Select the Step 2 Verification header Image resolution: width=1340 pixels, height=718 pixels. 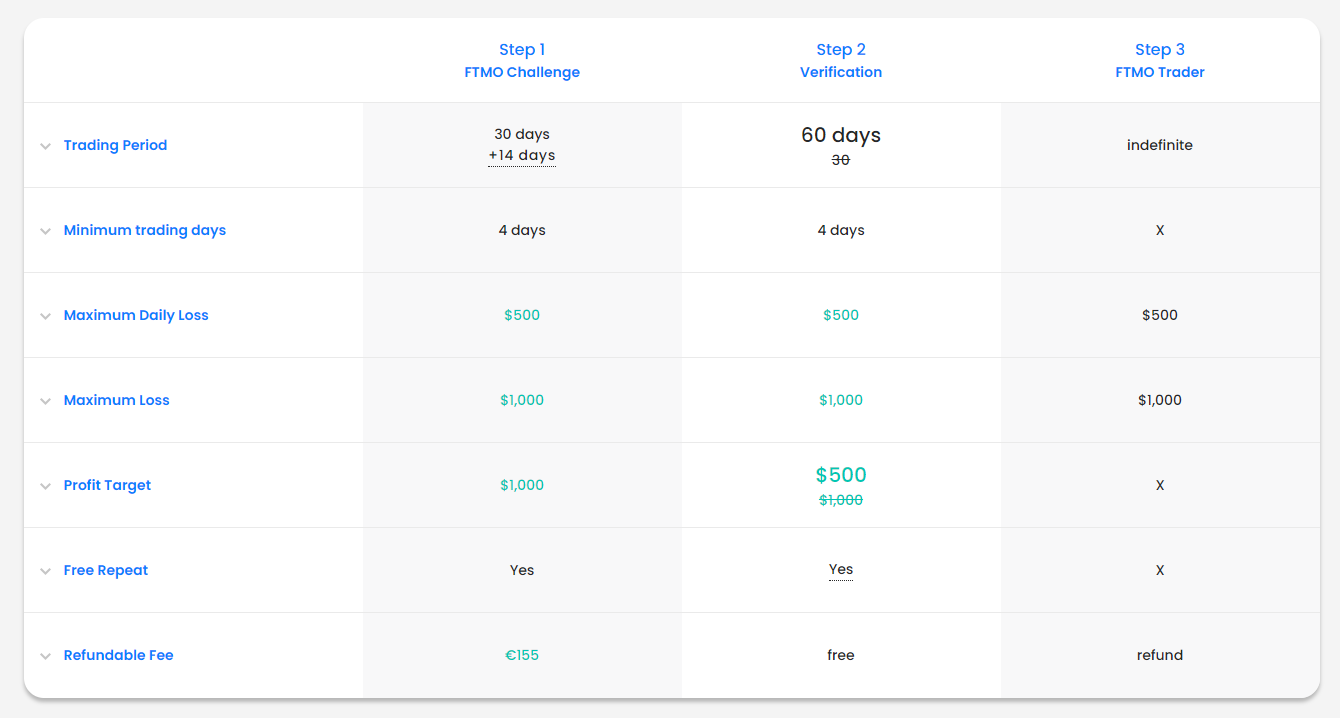click(x=841, y=61)
